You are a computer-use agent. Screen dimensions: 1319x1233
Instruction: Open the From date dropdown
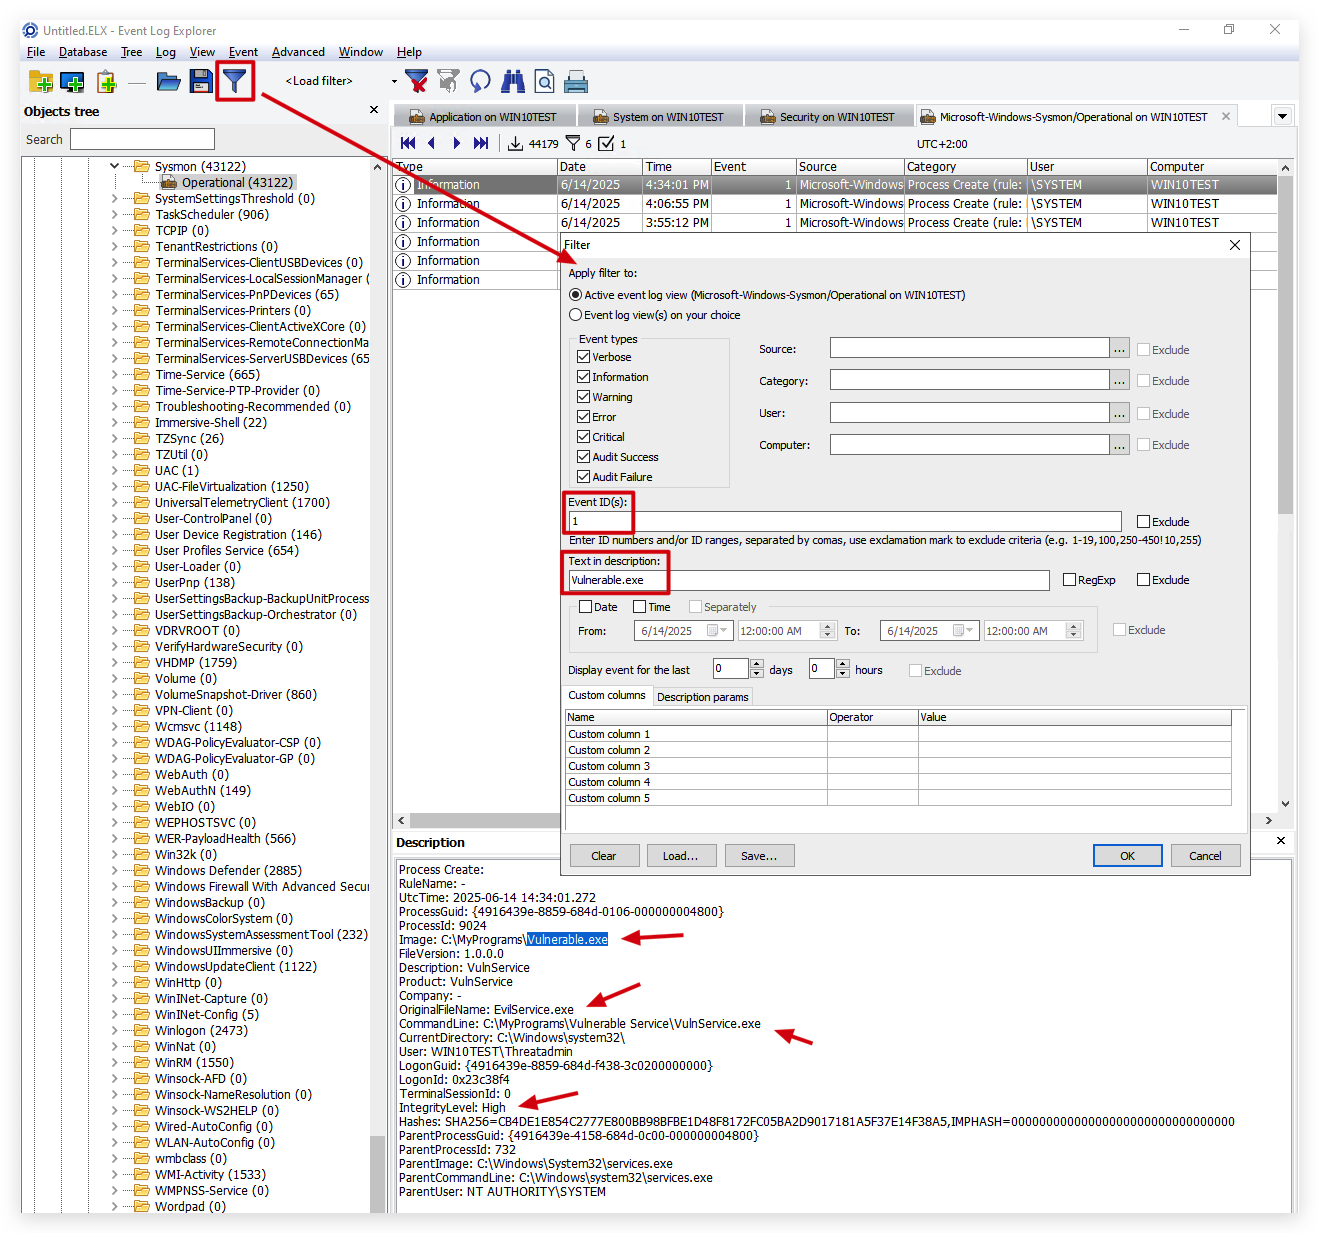(723, 631)
